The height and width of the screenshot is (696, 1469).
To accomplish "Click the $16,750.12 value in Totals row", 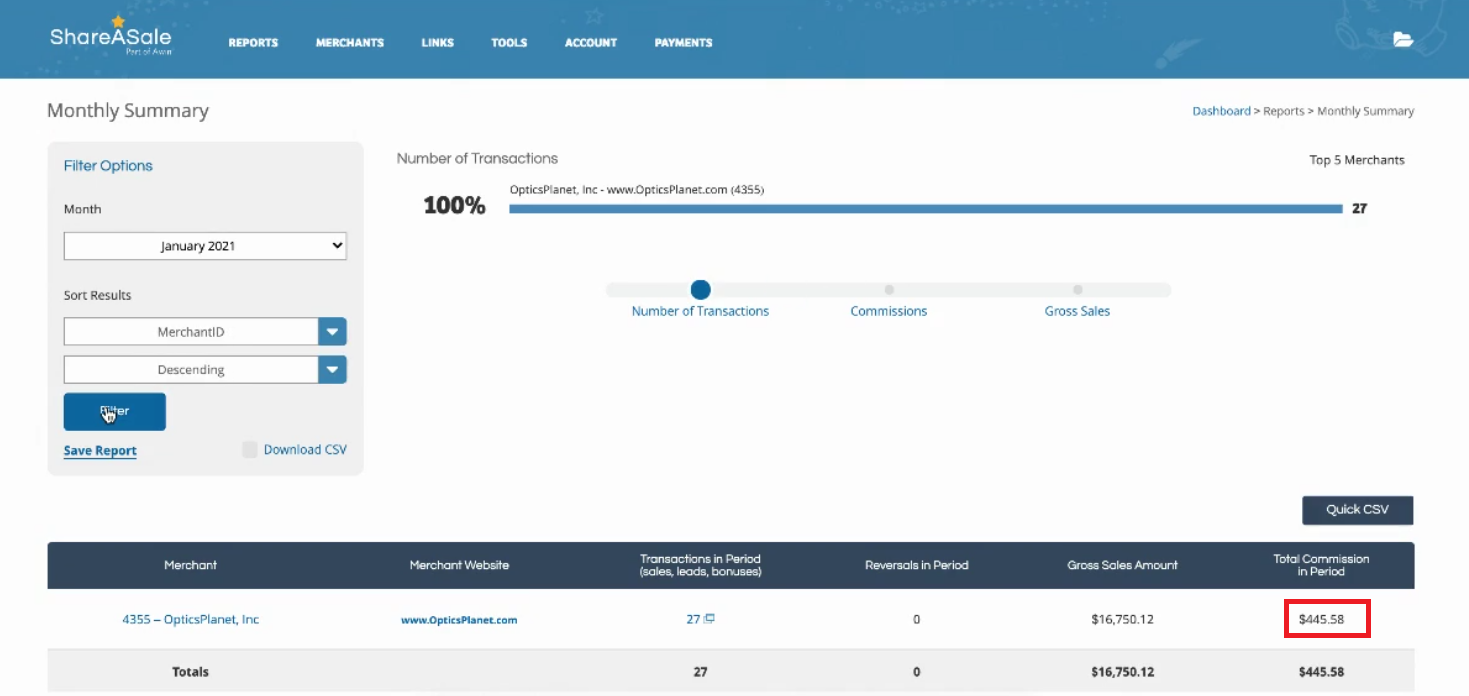I will pos(1122,672).
